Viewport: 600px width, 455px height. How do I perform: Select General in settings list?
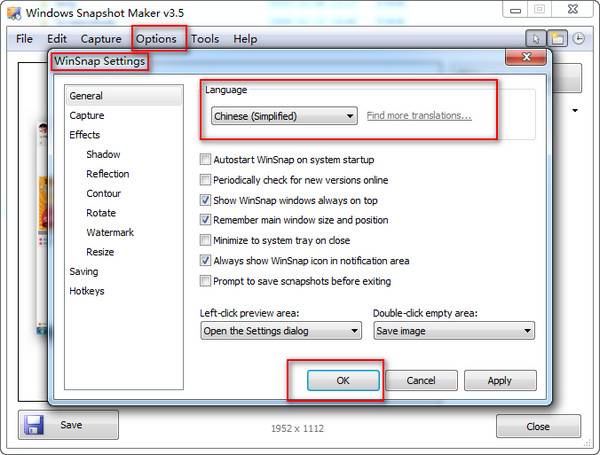click(124, 95)
